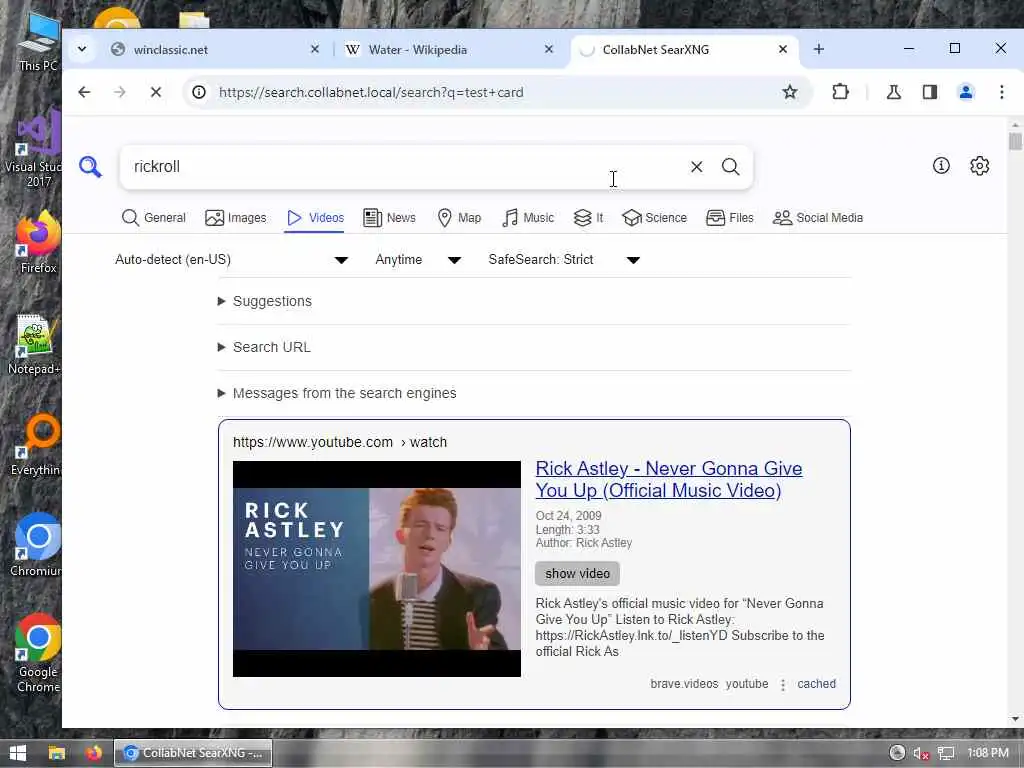Screen dimensions: 1024x768
Task: Open the result's three-dot options
Action: [x=782, y=684]
